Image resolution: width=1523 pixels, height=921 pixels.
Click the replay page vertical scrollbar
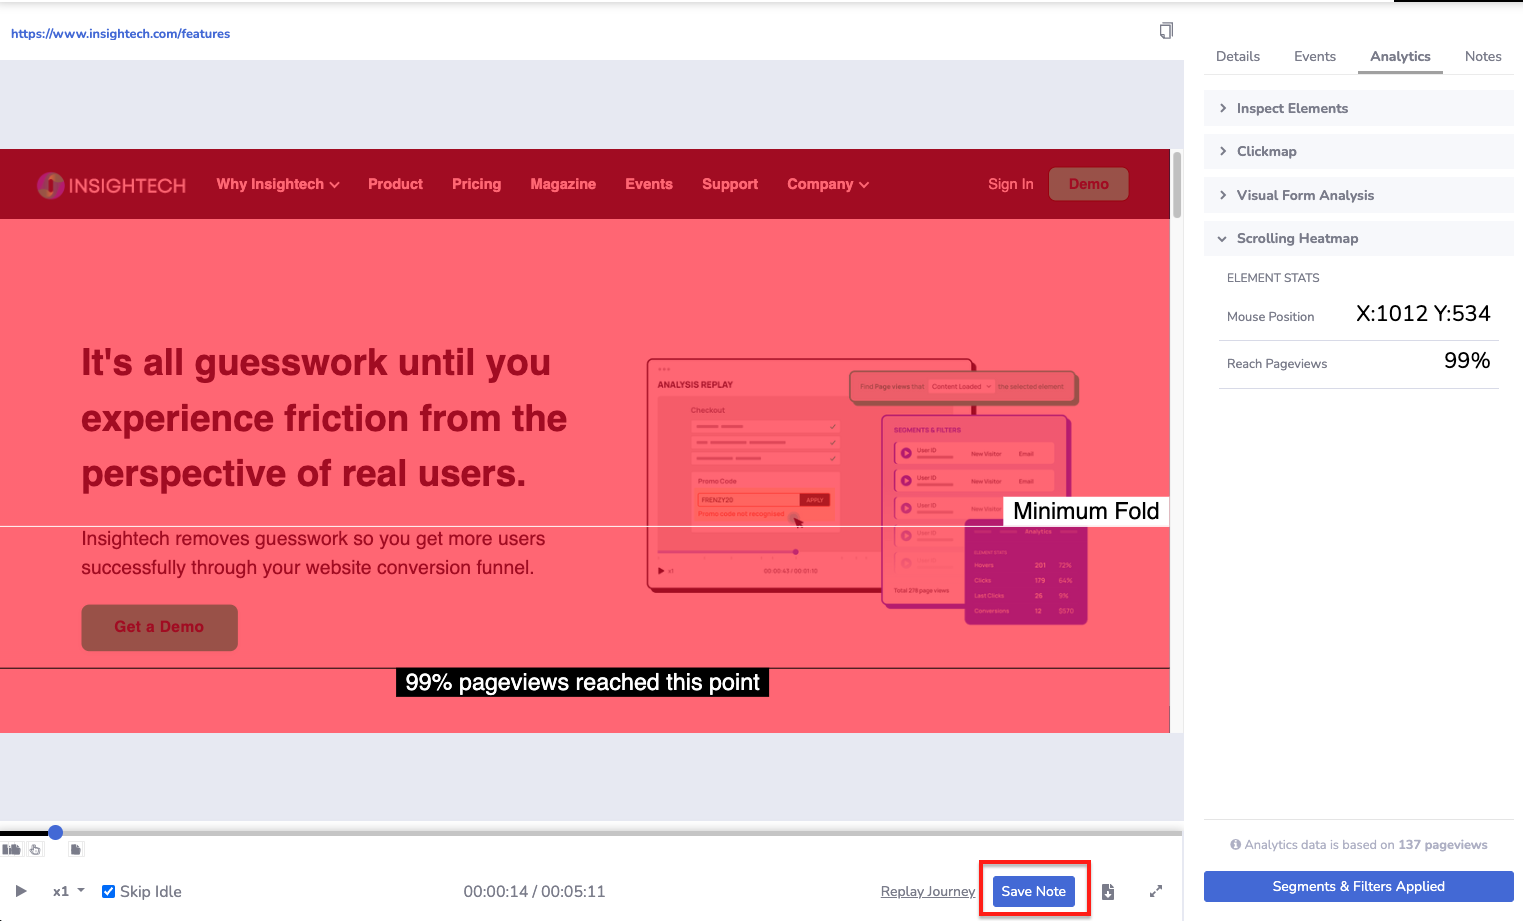(x=1177, y=185)
